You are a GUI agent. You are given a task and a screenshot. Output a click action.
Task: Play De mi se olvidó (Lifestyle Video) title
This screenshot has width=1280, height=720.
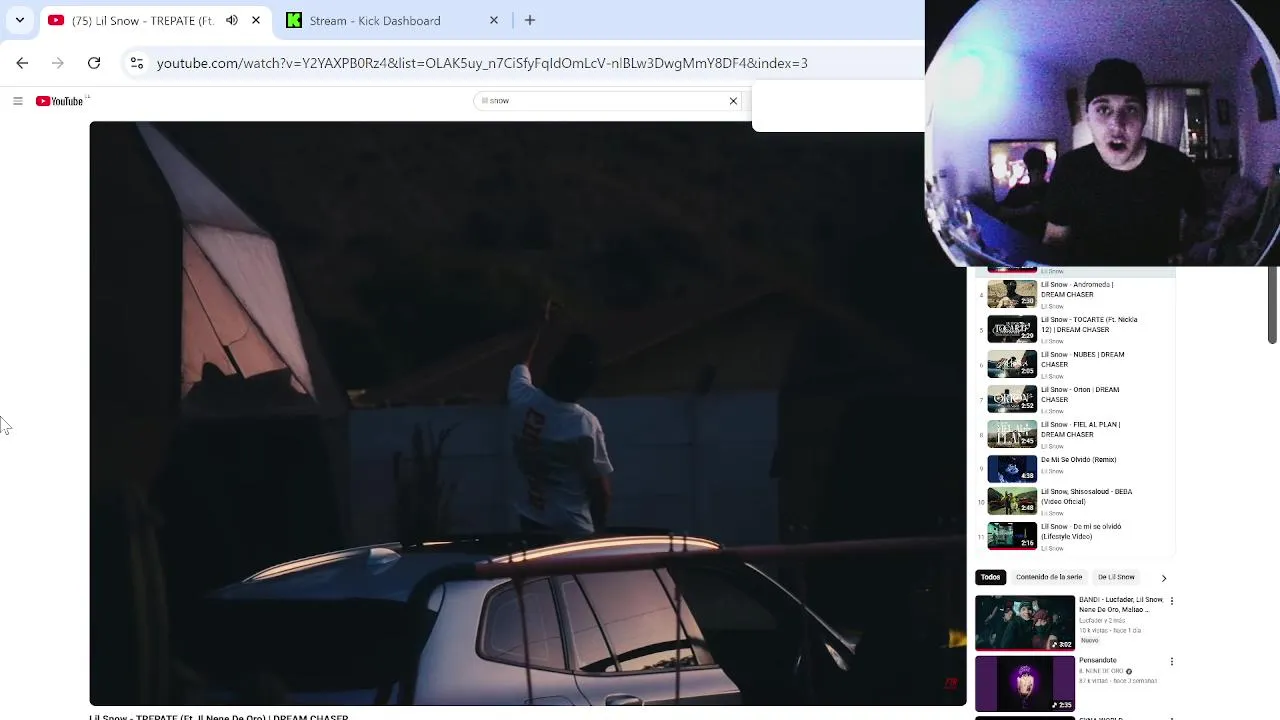[1081, 531]
